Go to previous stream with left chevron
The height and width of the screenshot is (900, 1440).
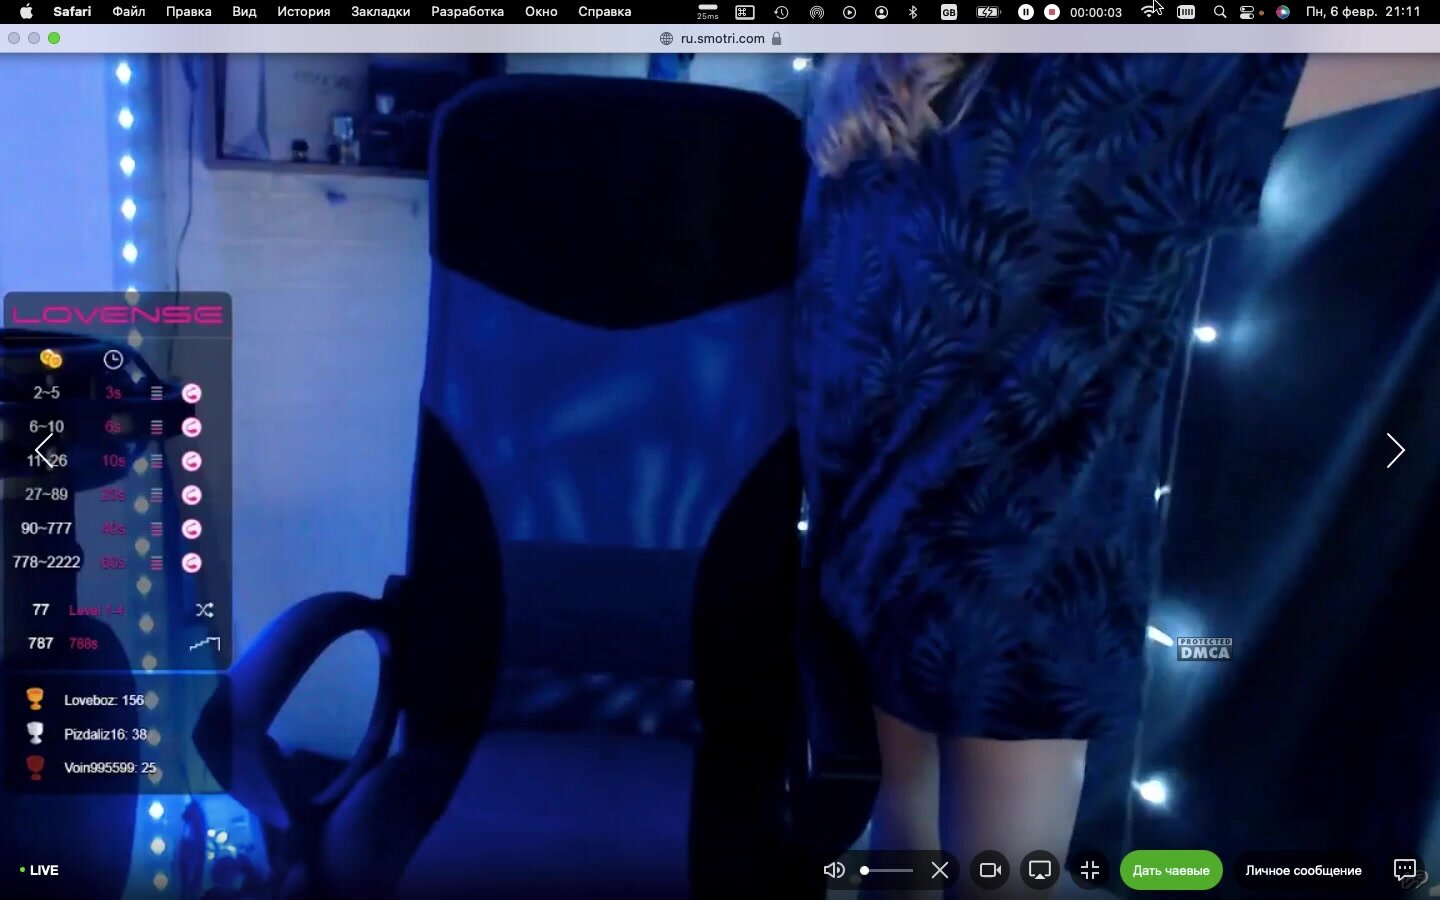[x=44, y=450]
